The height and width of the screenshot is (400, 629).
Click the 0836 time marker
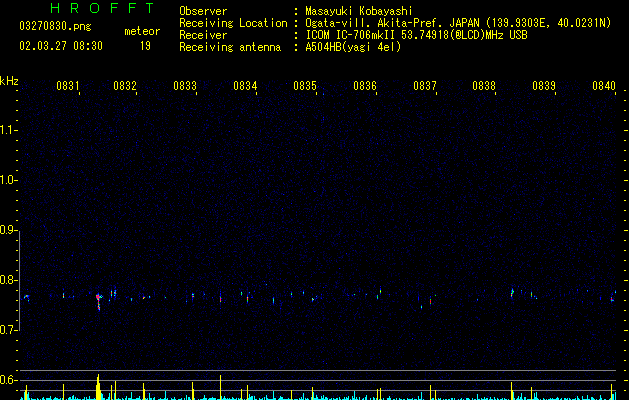click(x=365, y=86)
